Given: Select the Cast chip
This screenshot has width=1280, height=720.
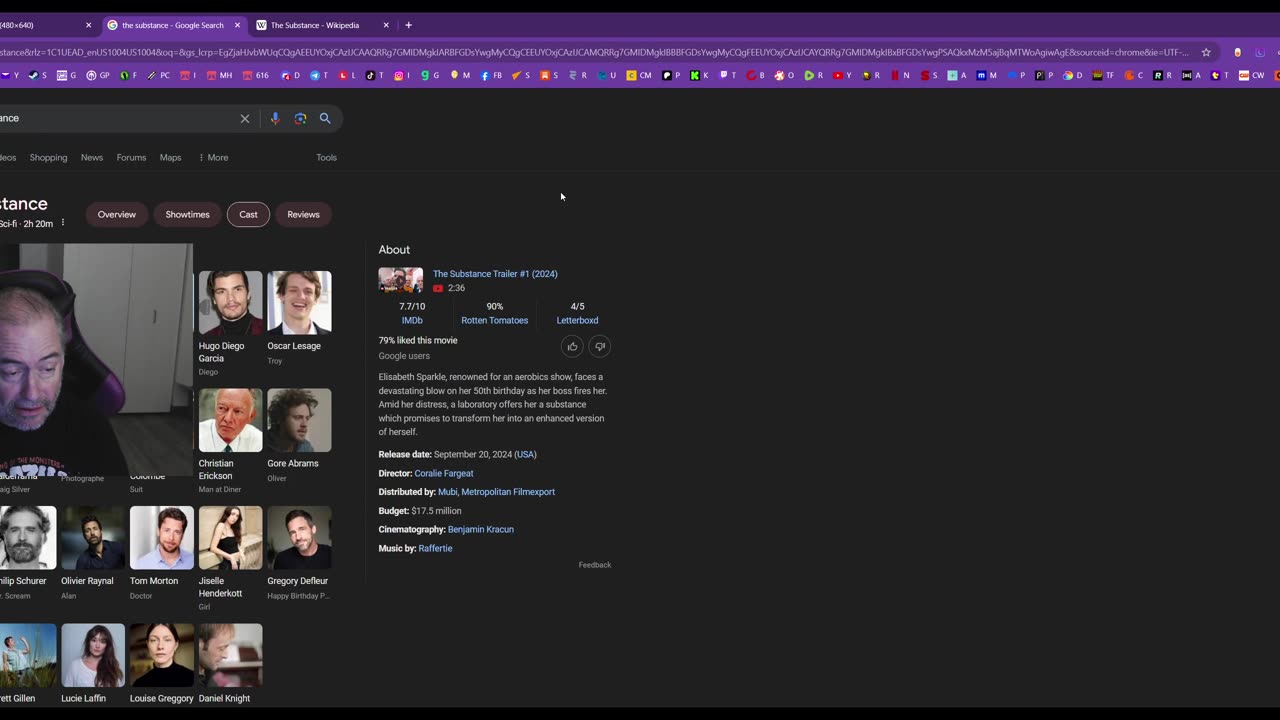Looking at the screenshot, I should [248, 214].
